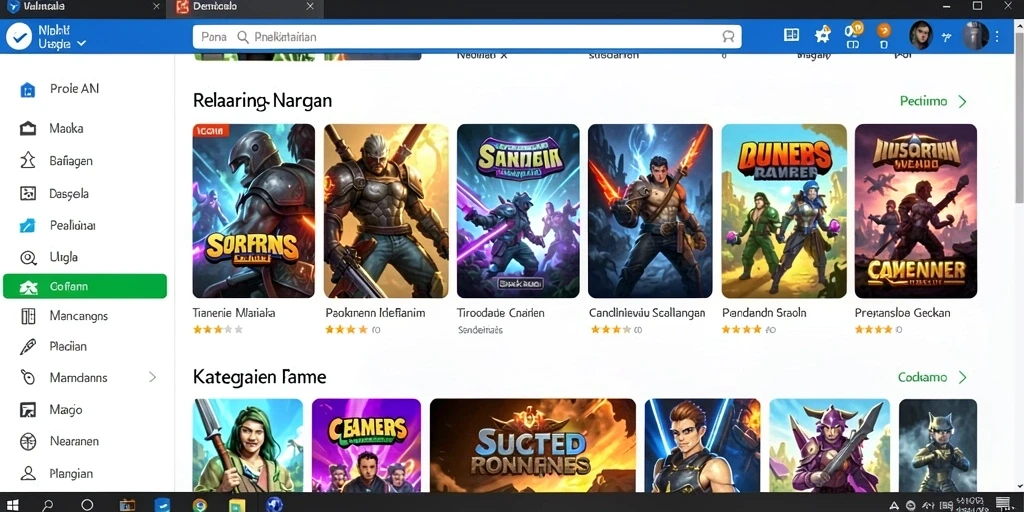1024x512 pixels.
Task: Open the Pectiimo link
Action: [923, 102]
